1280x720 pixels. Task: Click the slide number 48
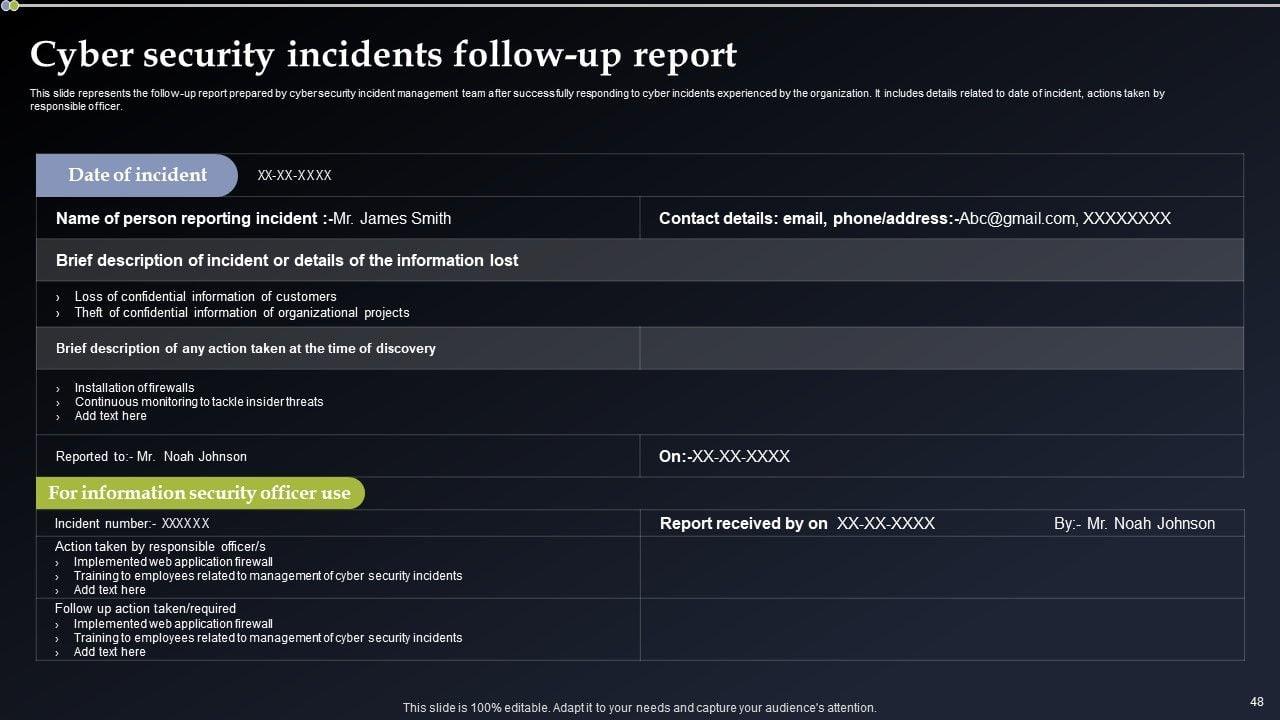point(1256,702)
